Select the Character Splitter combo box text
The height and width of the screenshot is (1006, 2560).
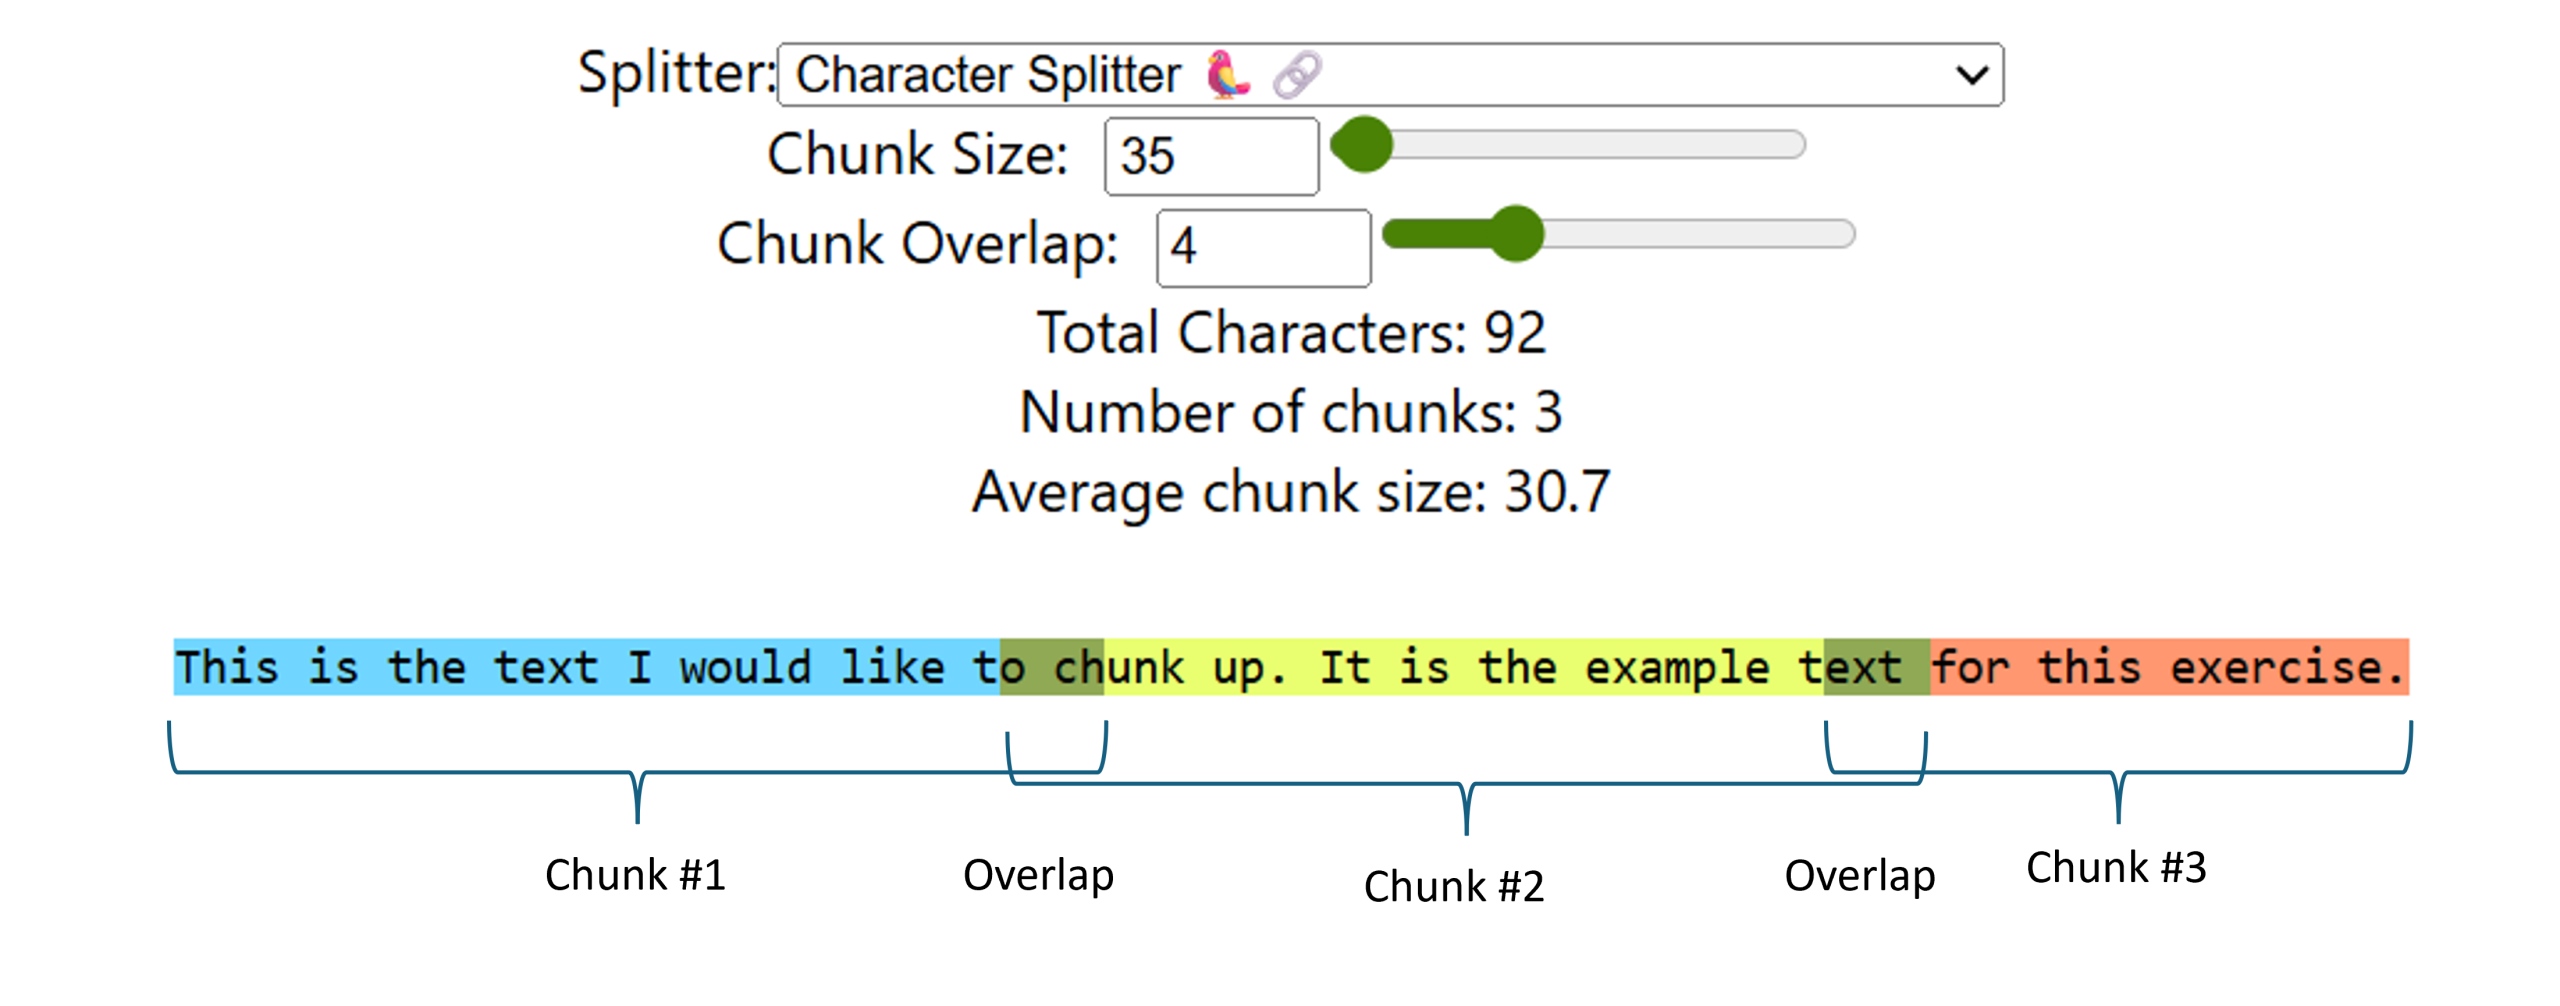coord(987,75)
